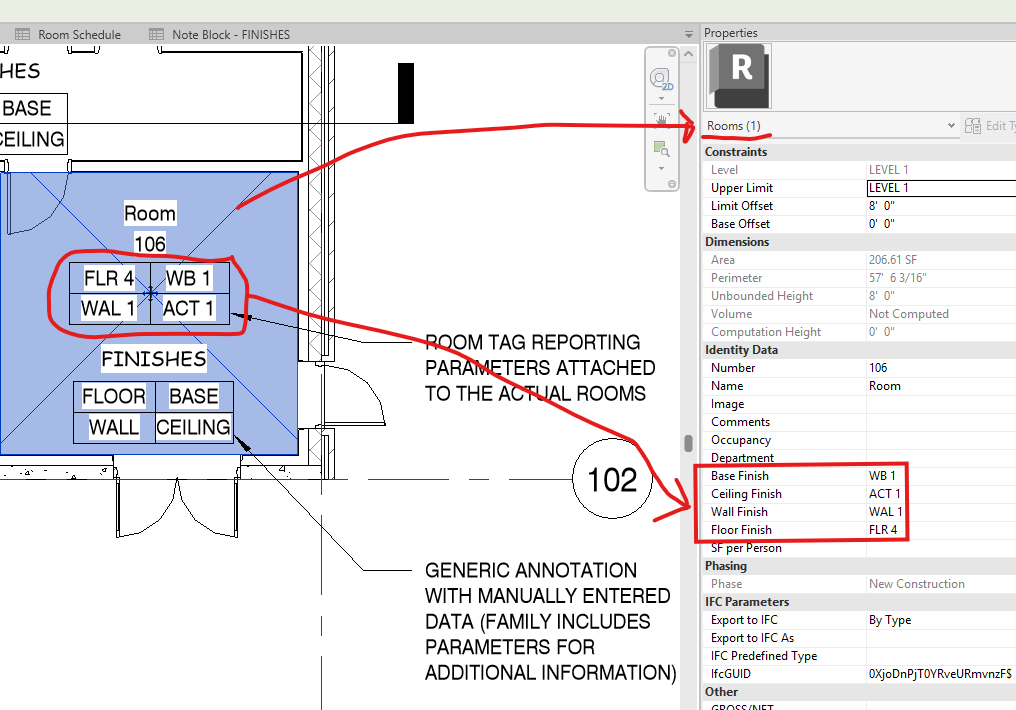The image size is (1016, 710).
Task: Click the Image property value field
Action: tap(941, 404)
